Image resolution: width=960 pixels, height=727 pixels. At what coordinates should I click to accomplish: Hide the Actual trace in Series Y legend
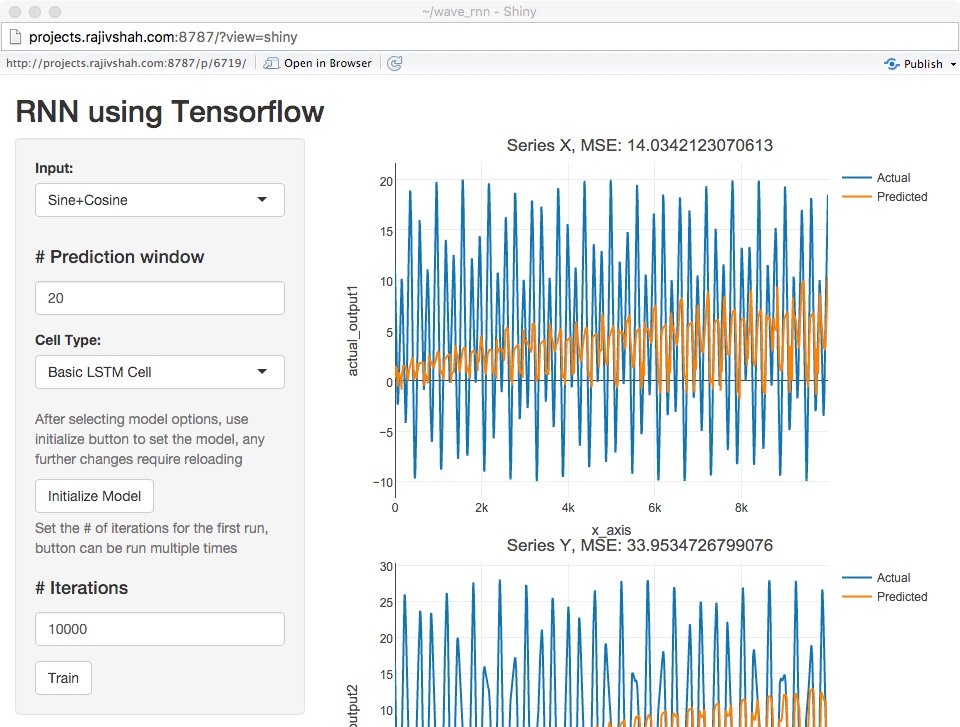click(x=893, y=578)
